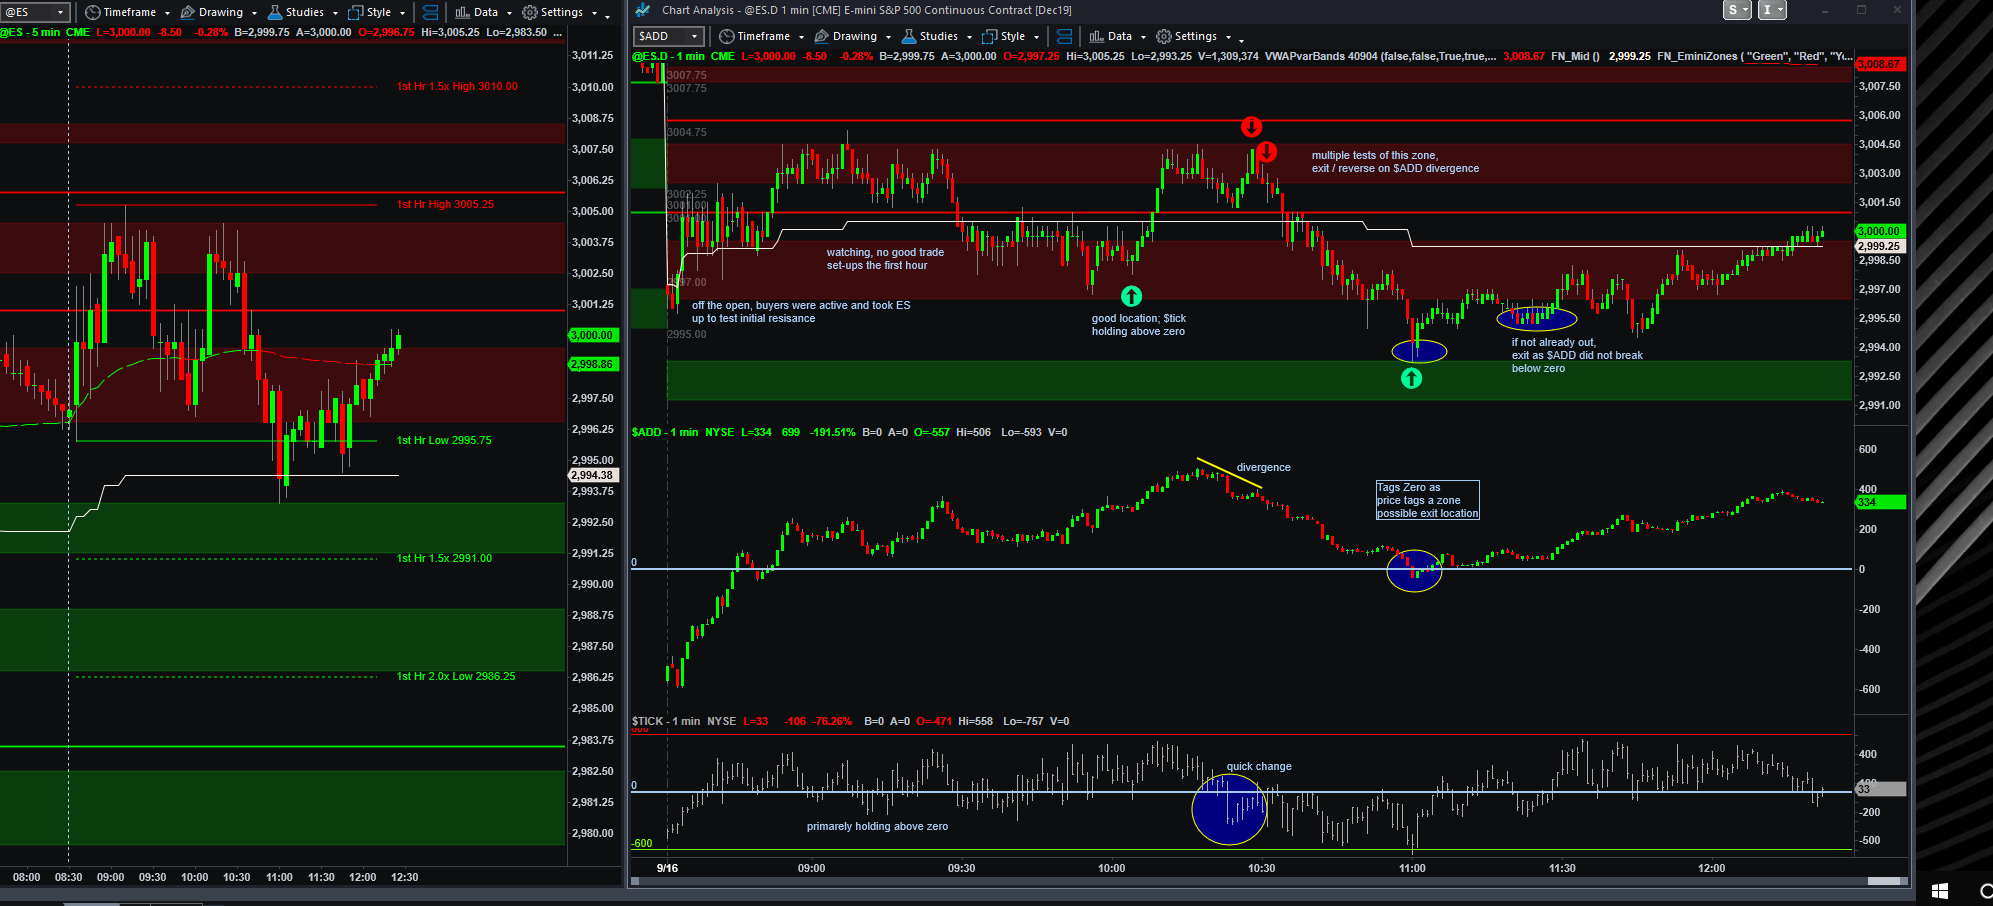The image size is (1993, 906).
Task: Click '1st Hr 1.5x 2991.00' label
Action: pos(444,558)
